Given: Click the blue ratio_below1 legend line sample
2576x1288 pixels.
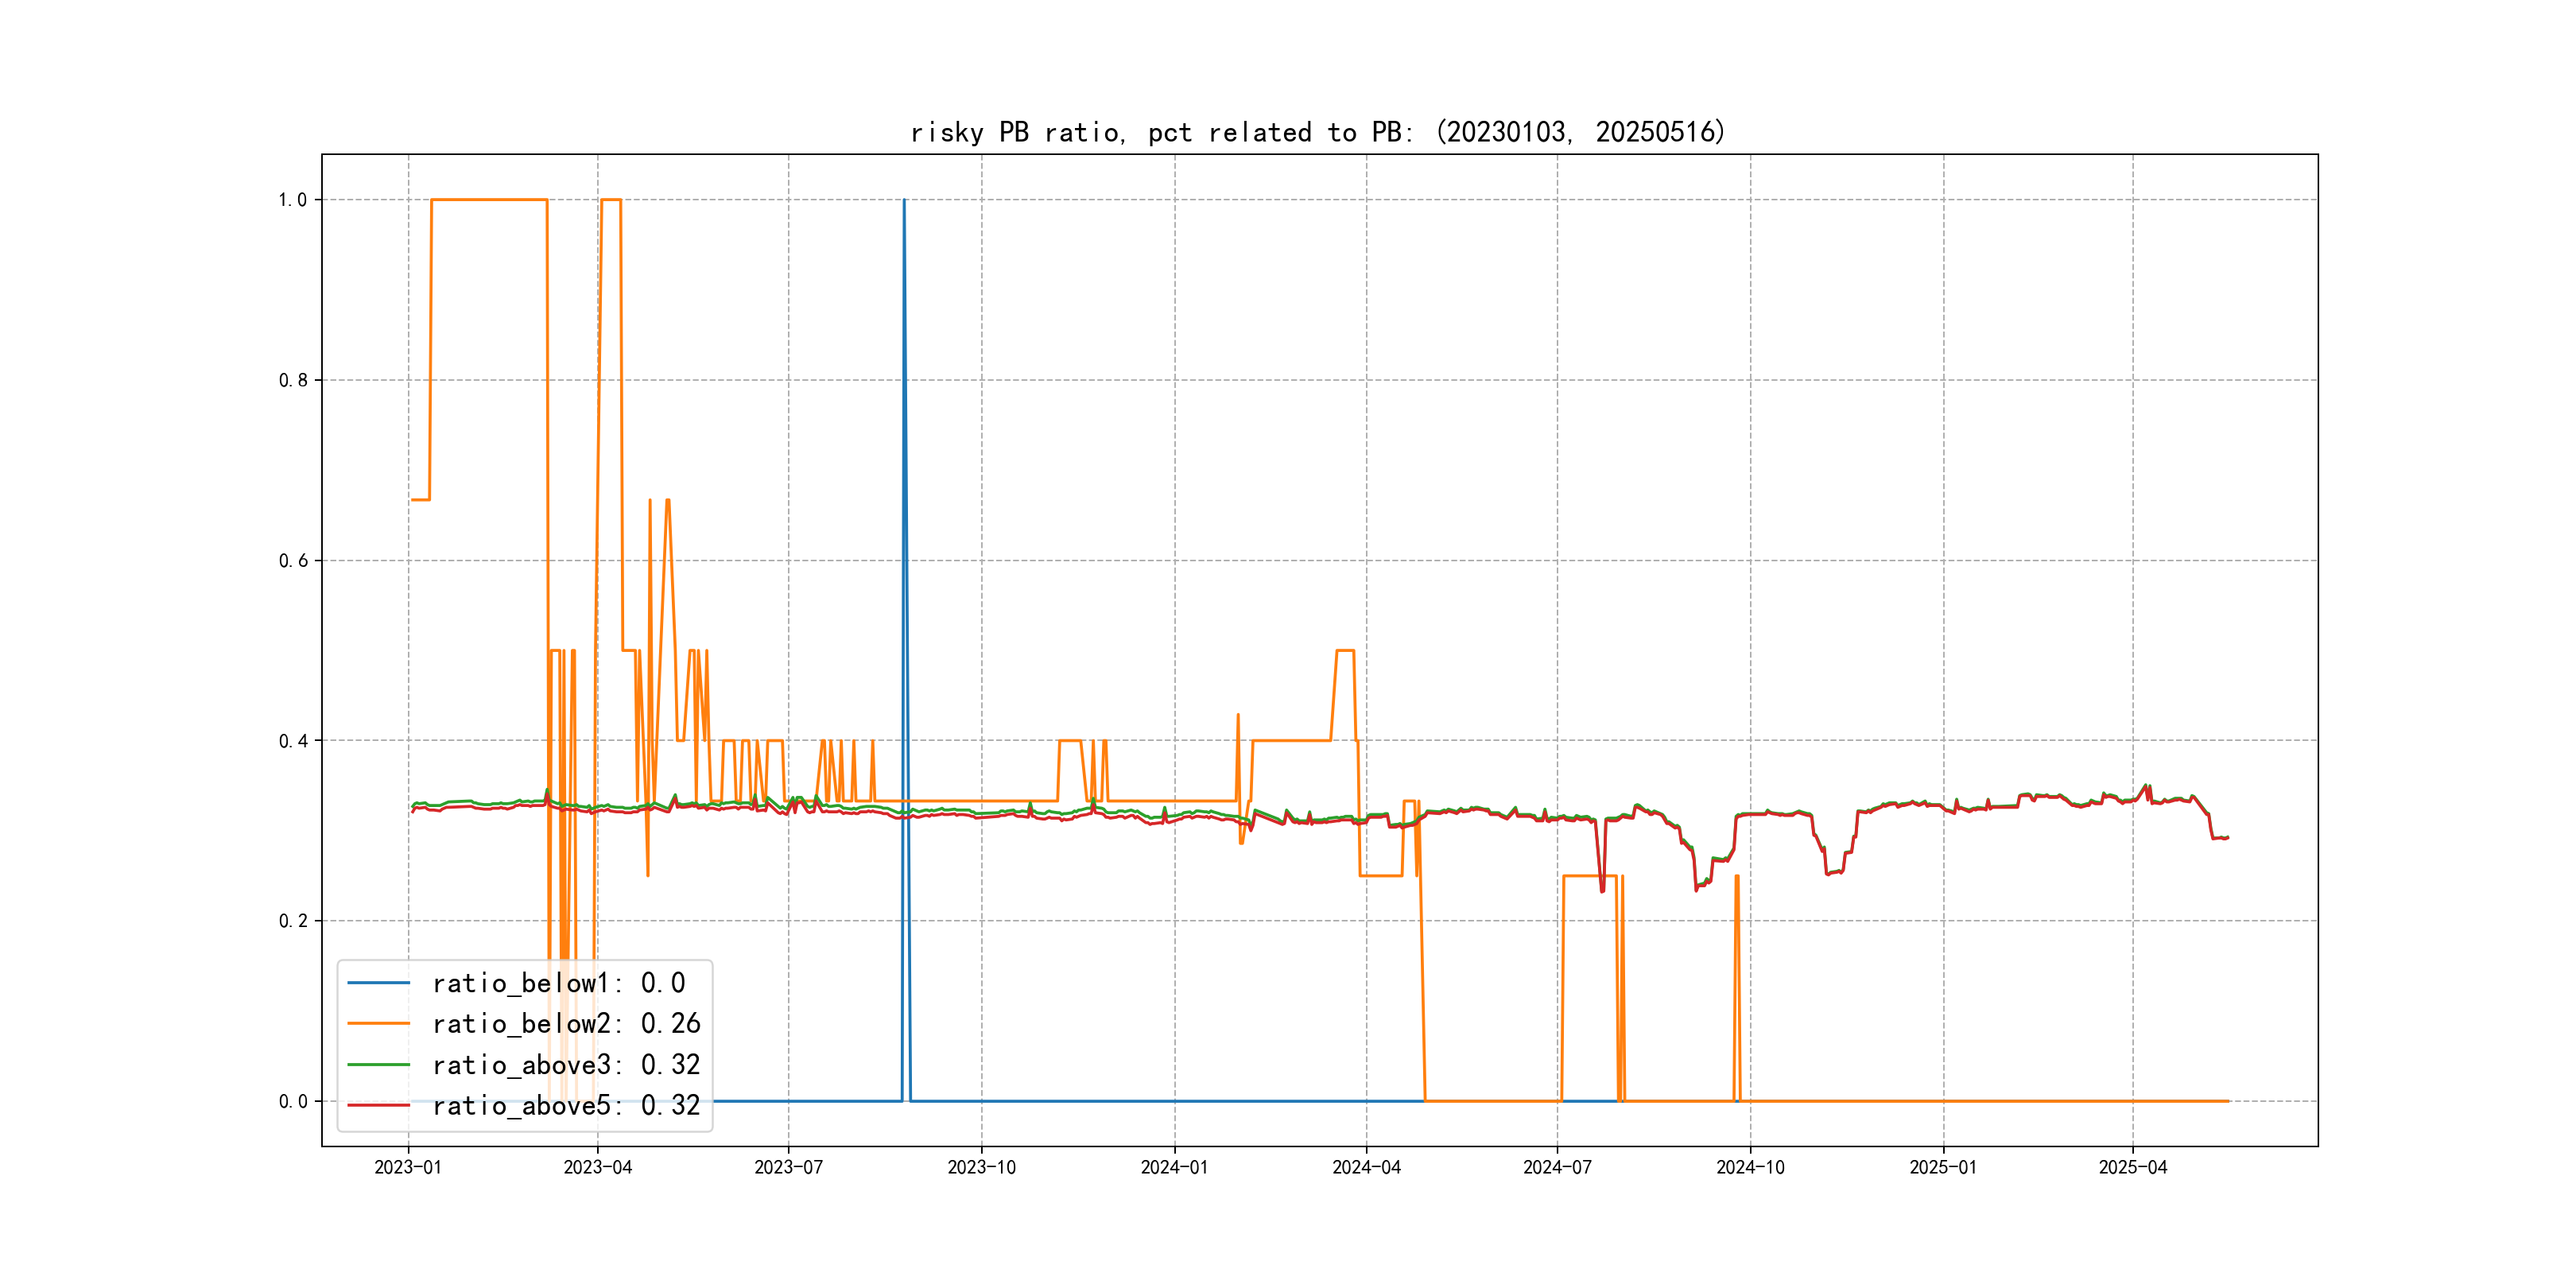Looking at the screenshot, I should coord(378,983).
